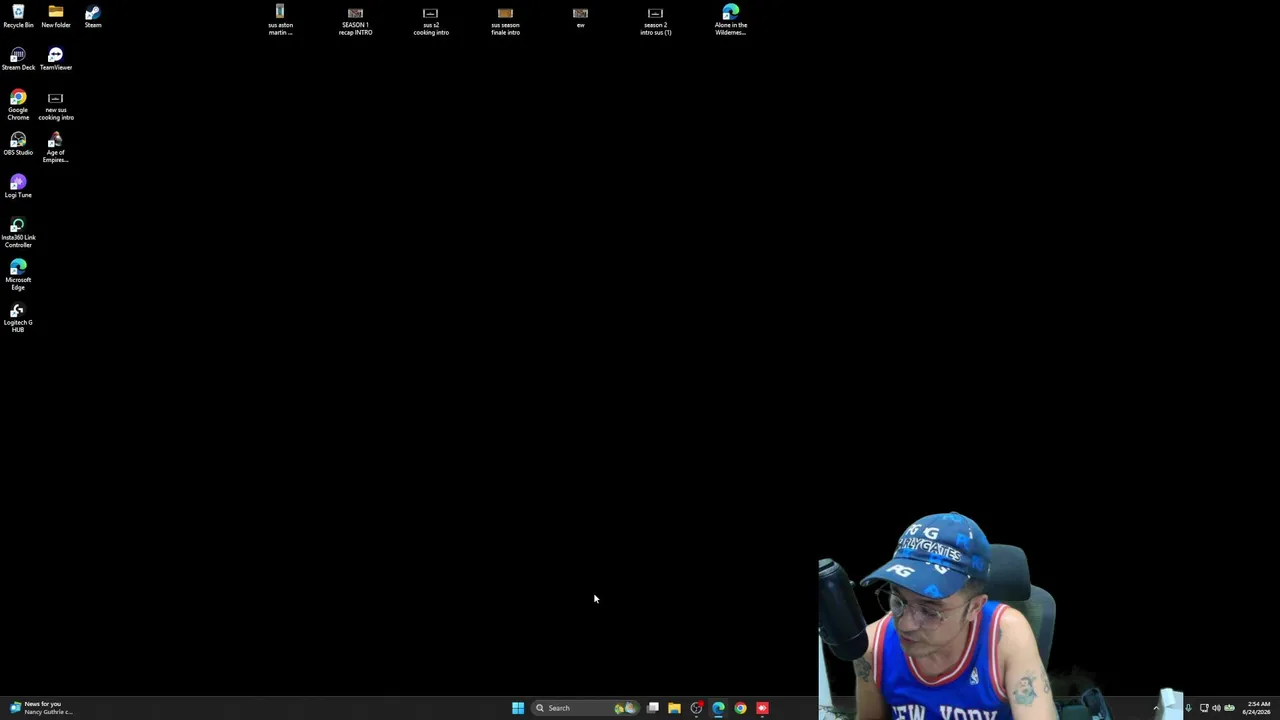Select the New folder desktop icon

coord(56,16)
